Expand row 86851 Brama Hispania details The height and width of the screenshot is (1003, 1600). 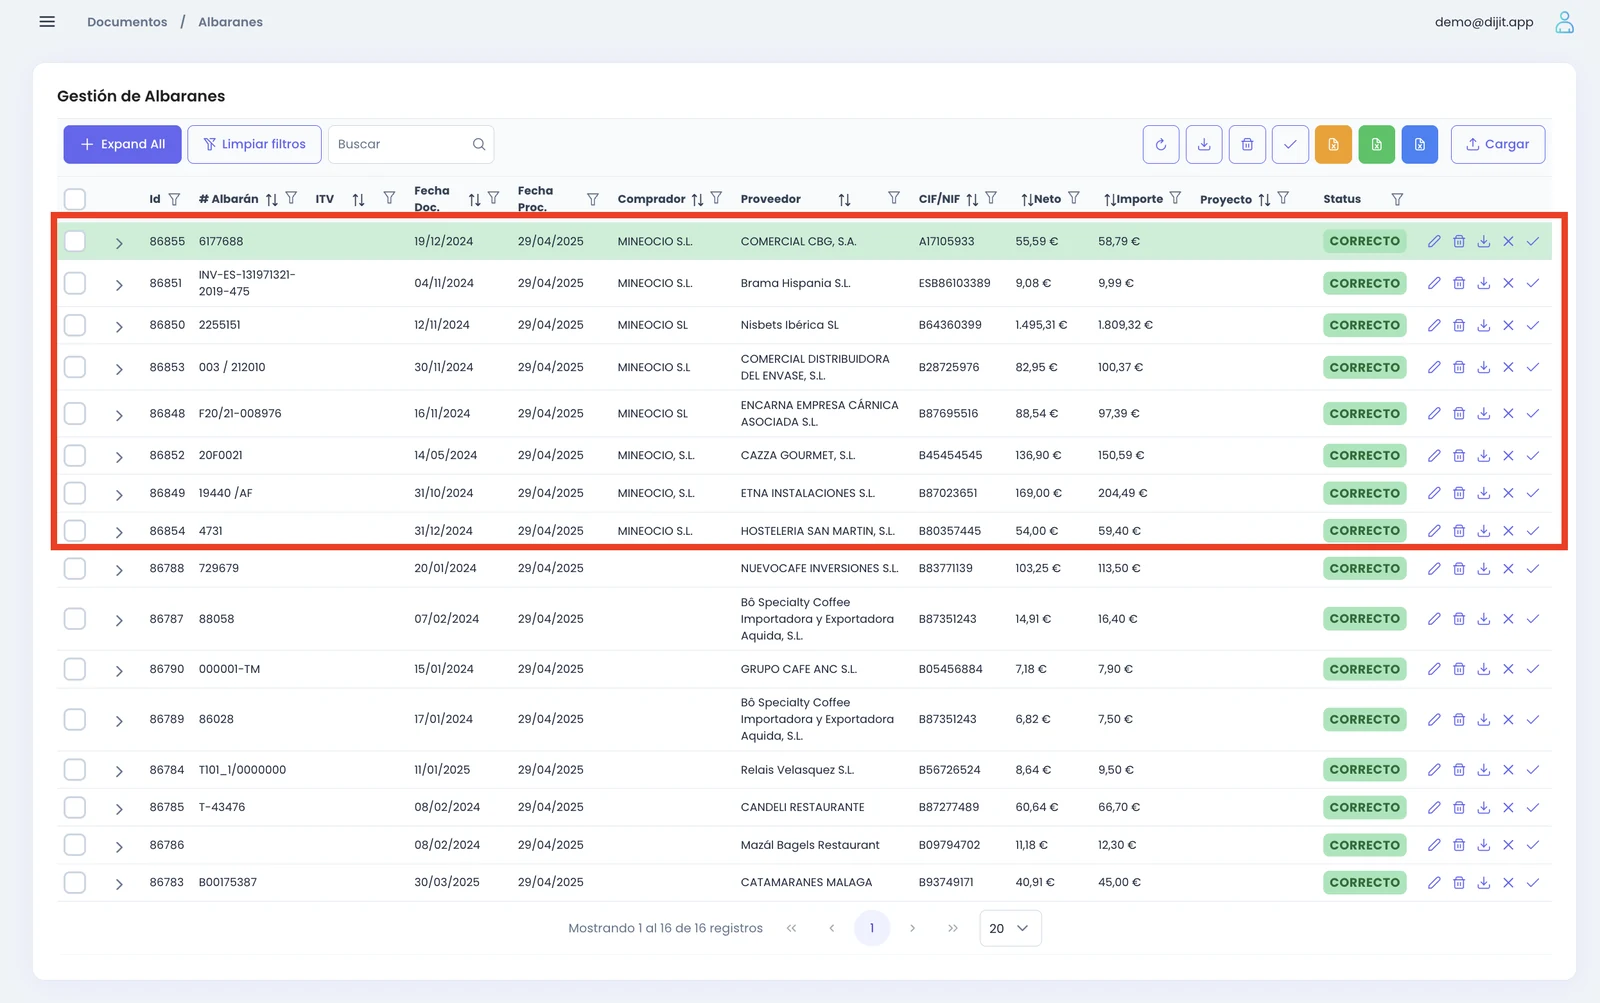click(119, 285)
